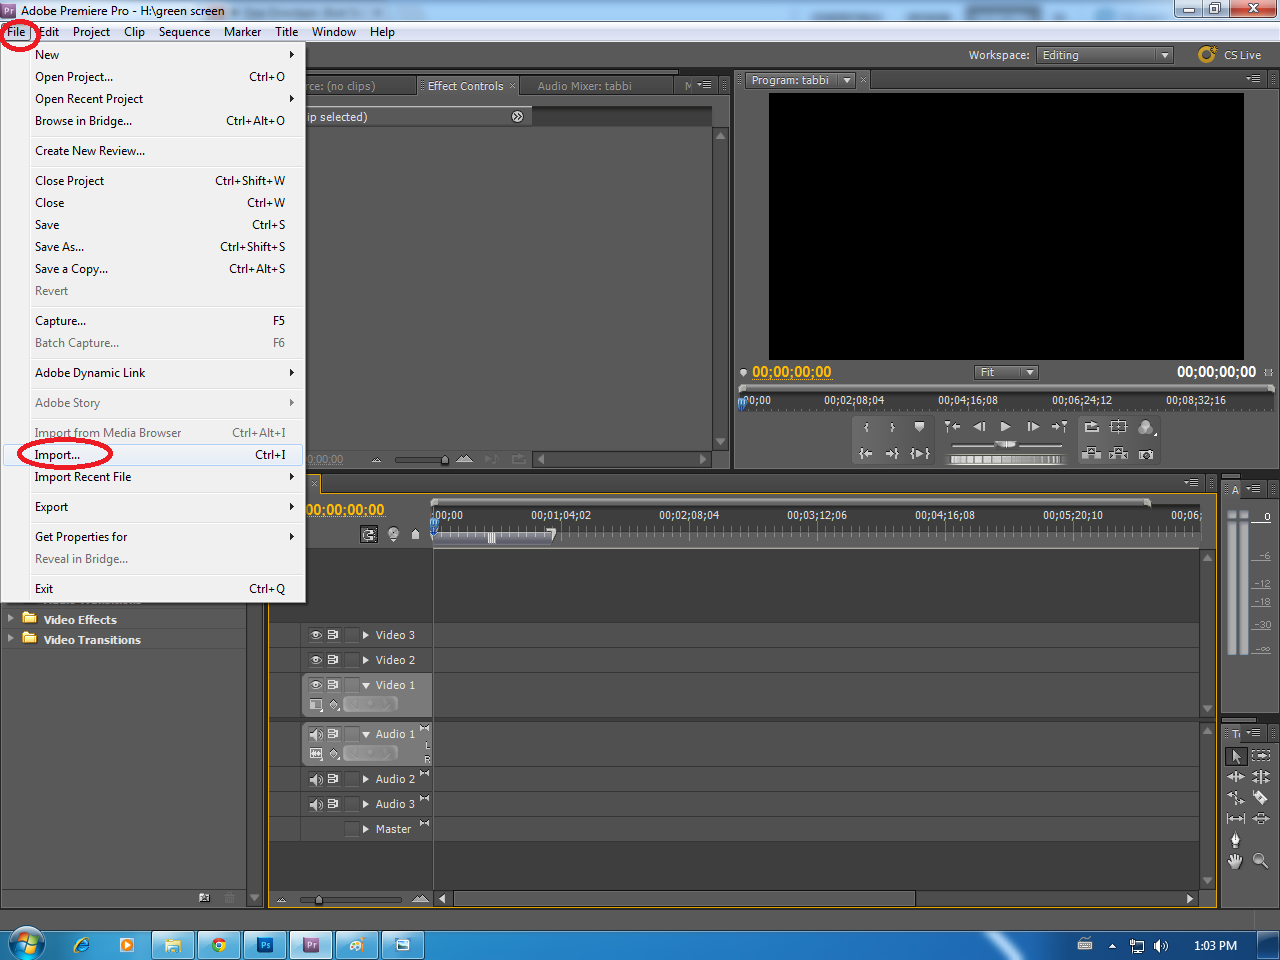This screenshot has width=1280, height=960.
Task: Click Play in the Program monitor
Action: pos(1006,427)
